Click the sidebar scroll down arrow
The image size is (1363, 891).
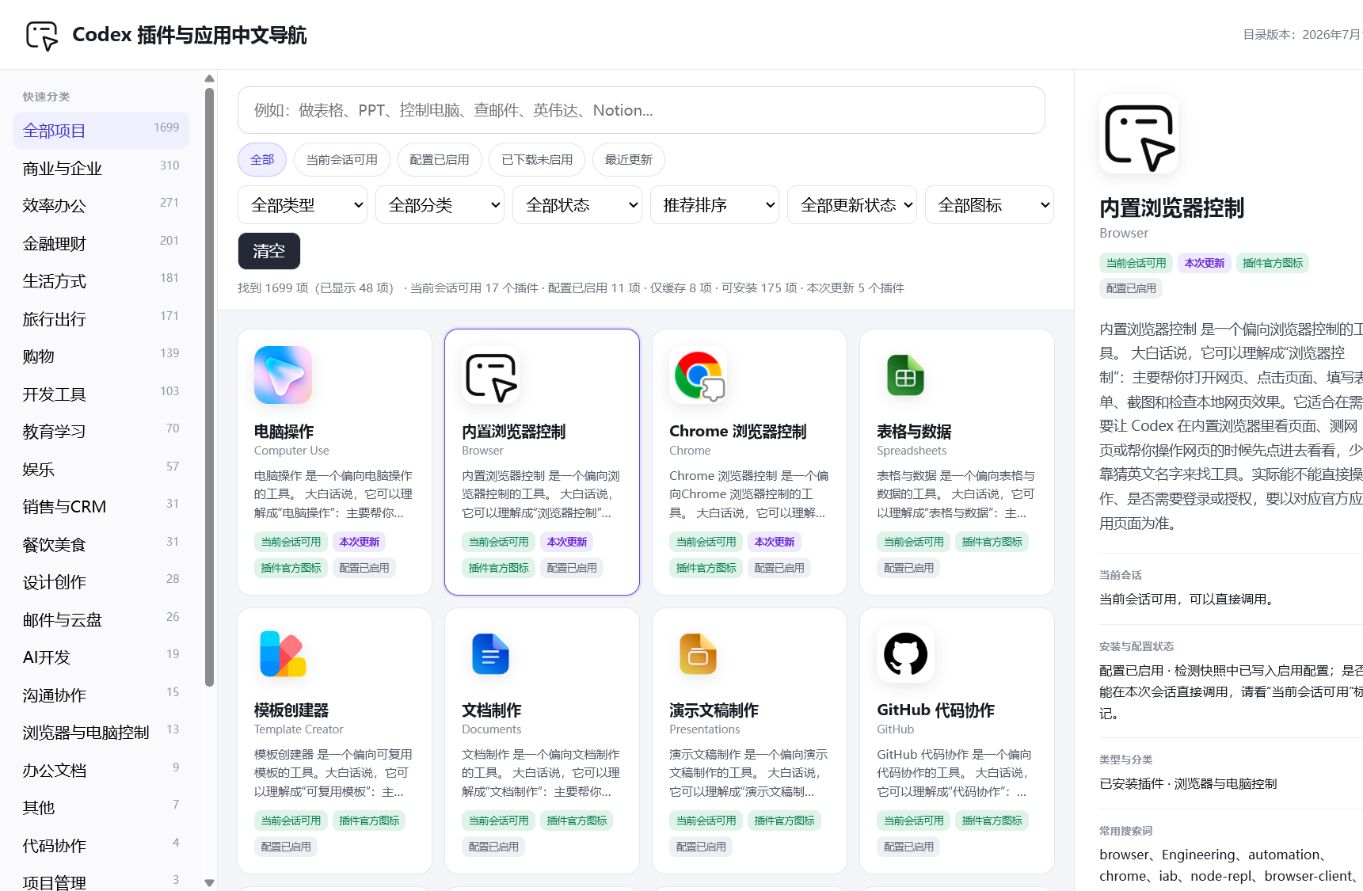[x=210, y=883]
